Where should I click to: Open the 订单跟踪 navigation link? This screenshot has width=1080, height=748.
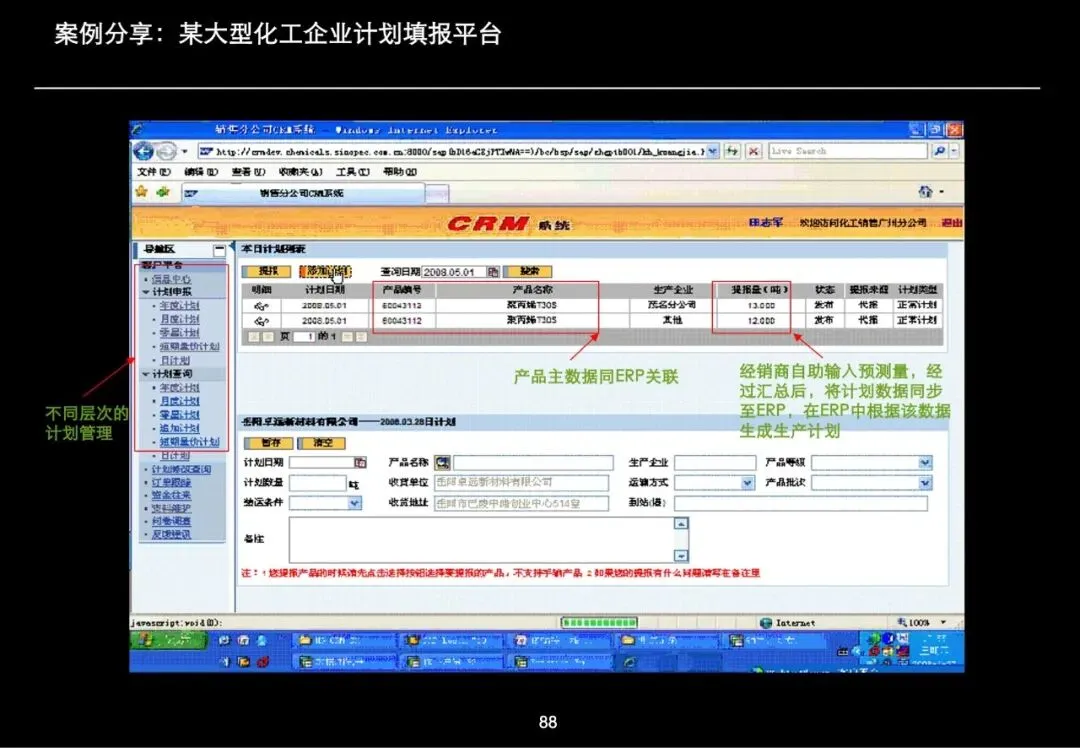(x=171, y=483)
